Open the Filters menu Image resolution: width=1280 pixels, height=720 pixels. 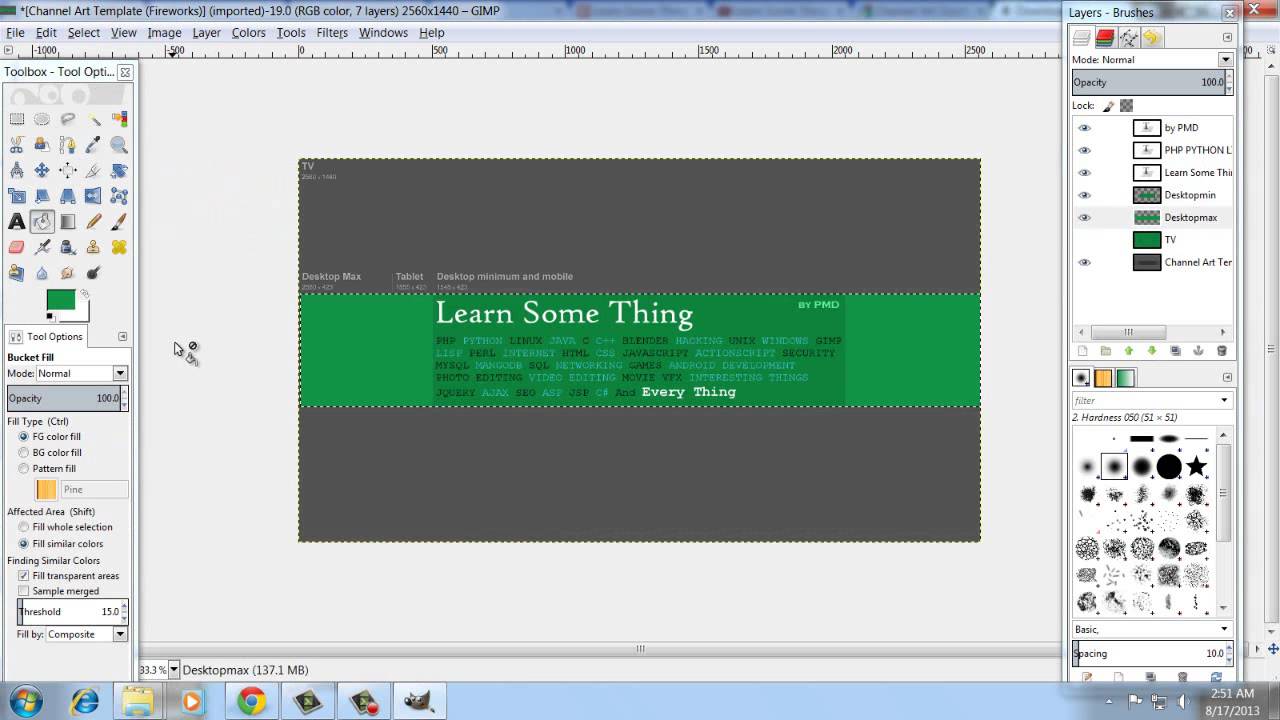332,32
